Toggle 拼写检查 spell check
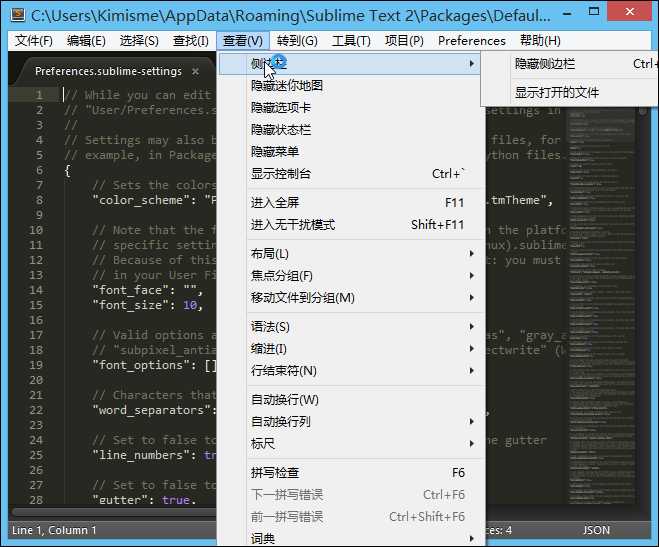Image resolution: width=659 pixels, height=547 pixels. [352, 473]
